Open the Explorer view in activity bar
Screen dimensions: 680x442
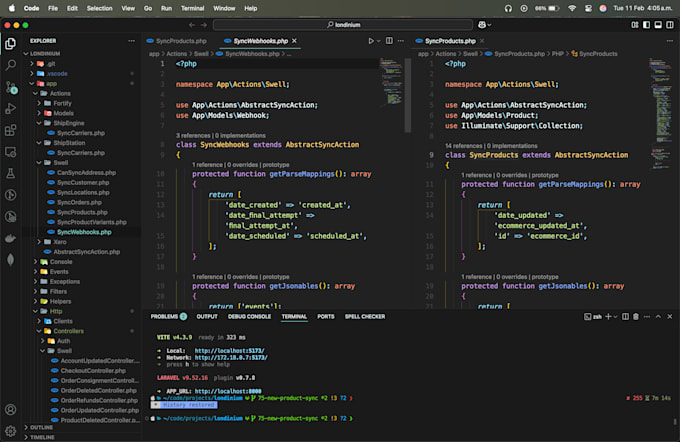tap(10, 43)
